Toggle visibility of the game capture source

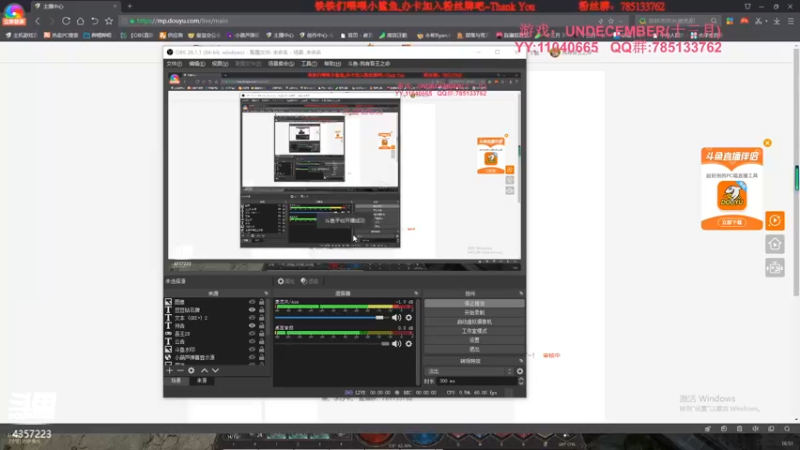252,334
